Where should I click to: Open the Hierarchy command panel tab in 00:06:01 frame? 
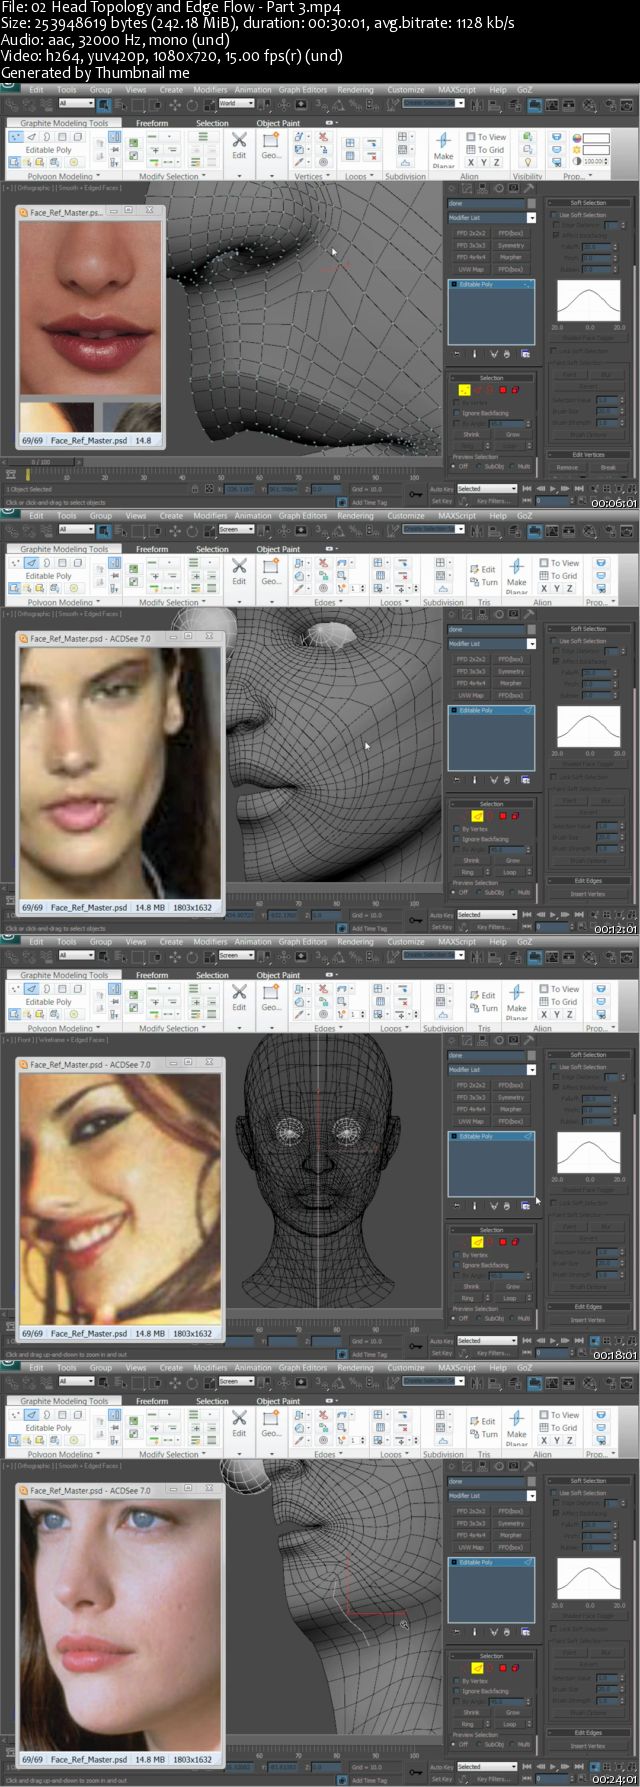point(481,187)
